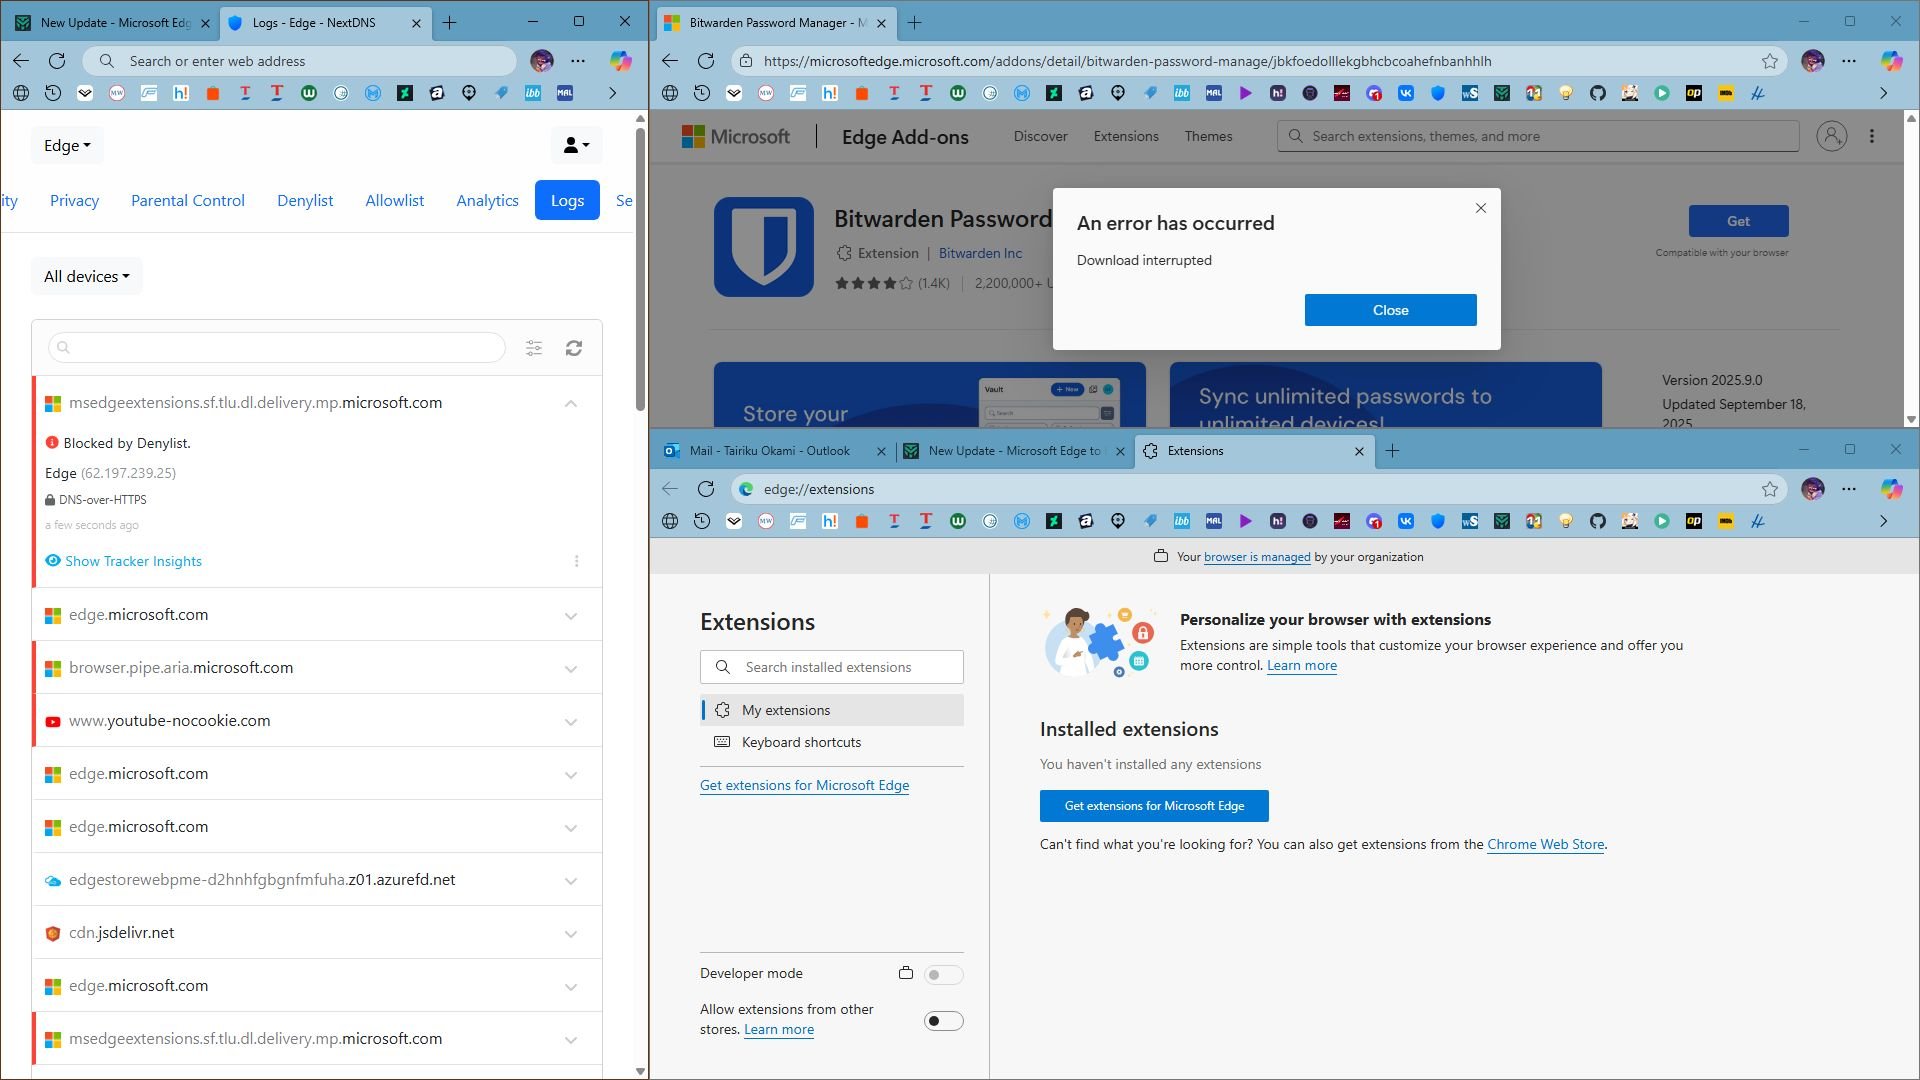
Task: Click Close in the error dialog
Action: point(1390,310)
